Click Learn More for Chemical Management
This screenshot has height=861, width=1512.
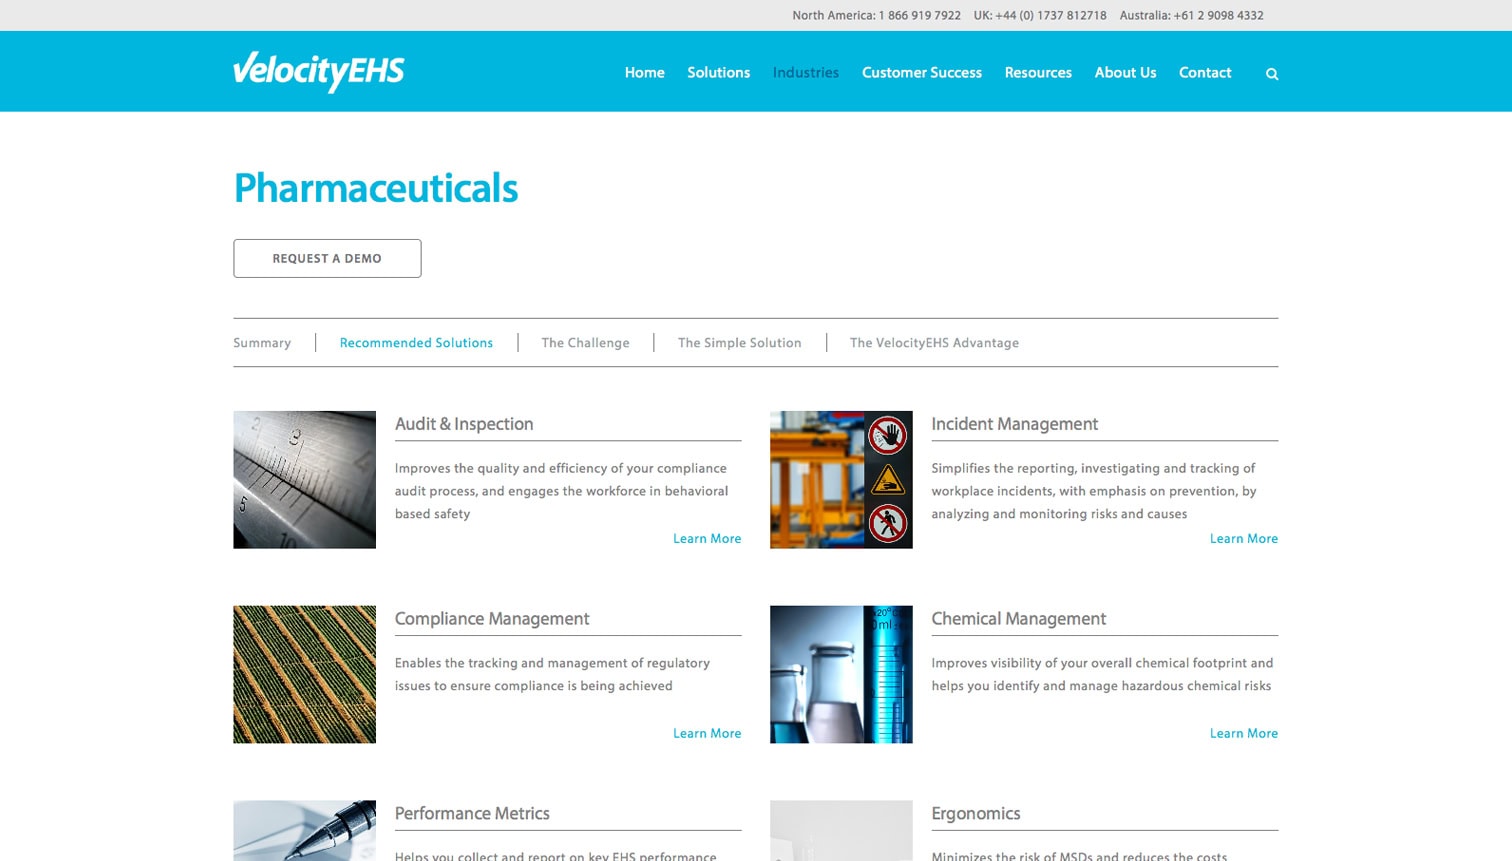[x=1243, y=734]
